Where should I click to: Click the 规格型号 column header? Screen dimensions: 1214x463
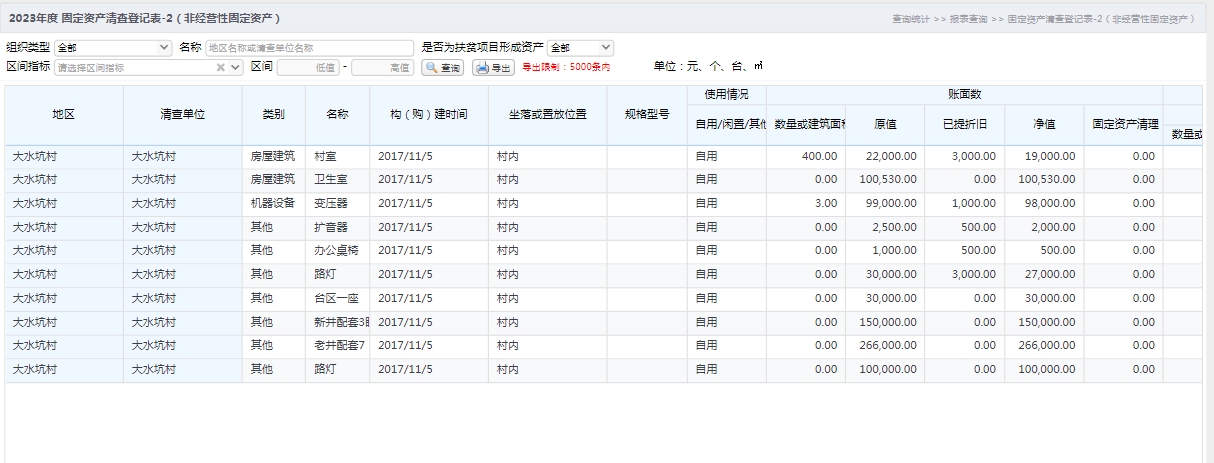[647, 115]
